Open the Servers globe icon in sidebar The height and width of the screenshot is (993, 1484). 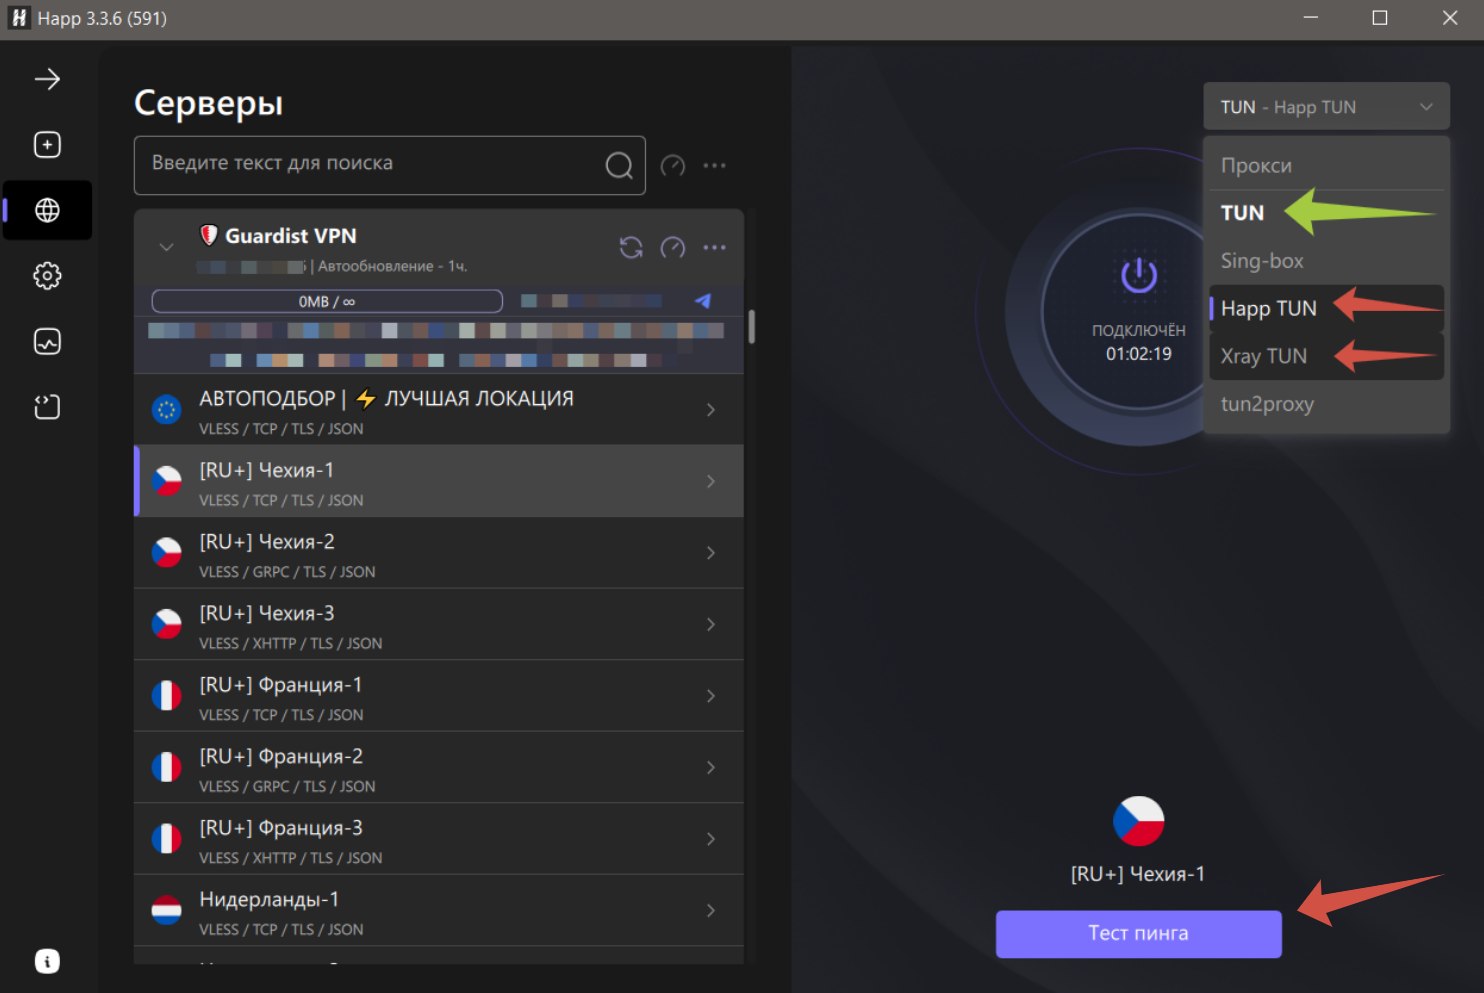coord(47,210)
